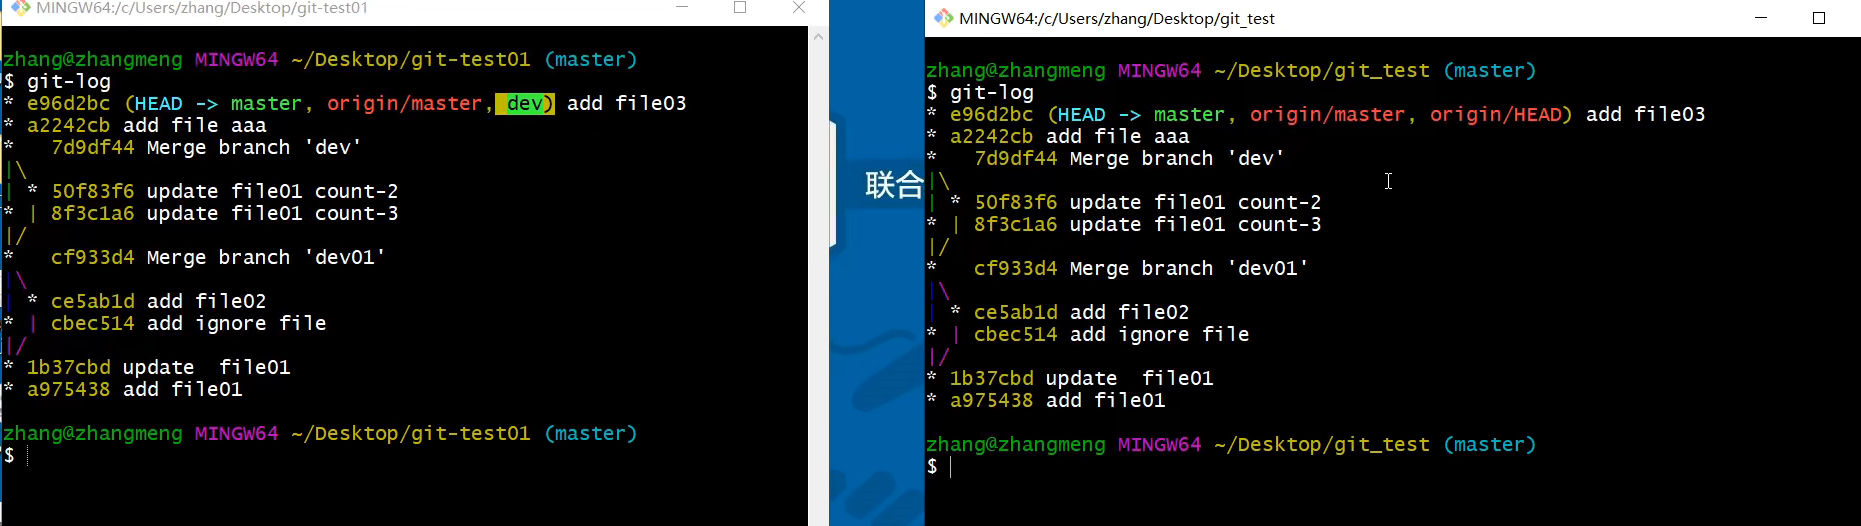Click 'origin/master' in git-test01 log output
1861x526 pixels.
[405, 103]
